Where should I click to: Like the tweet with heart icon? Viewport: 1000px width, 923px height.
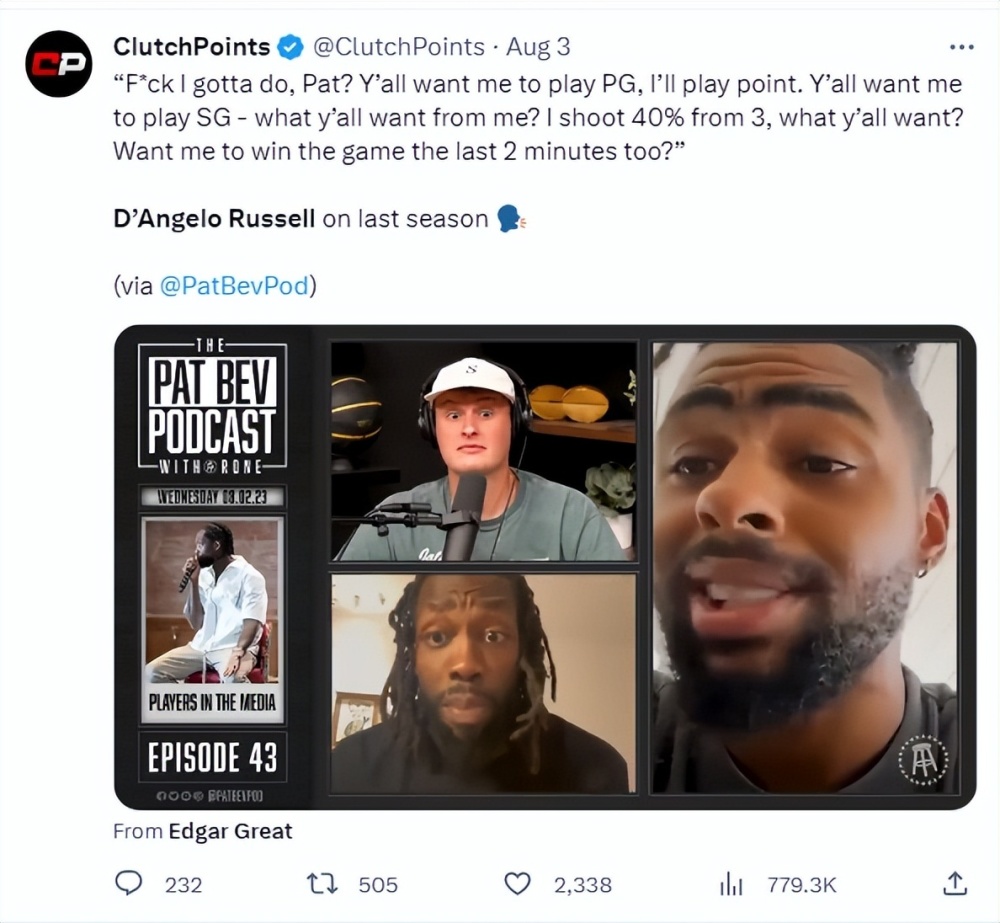tap(517, 884)
